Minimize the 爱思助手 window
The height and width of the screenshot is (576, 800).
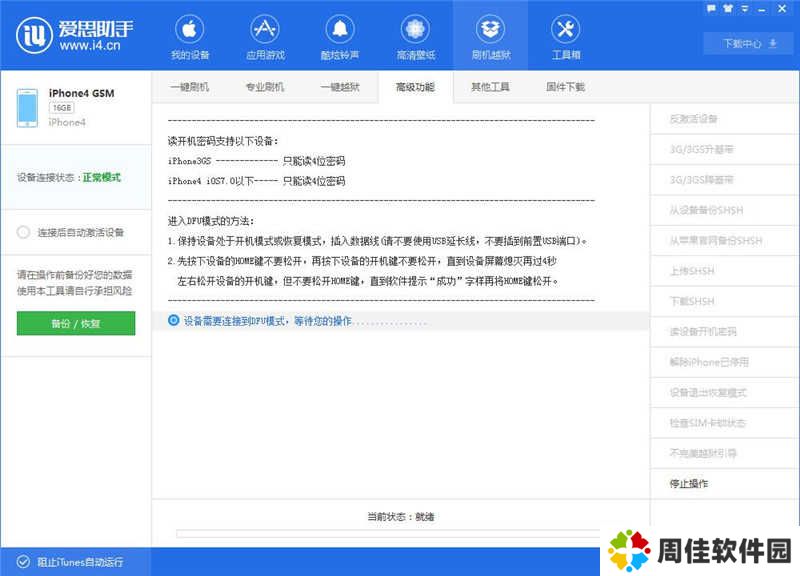tap(762, 9)
